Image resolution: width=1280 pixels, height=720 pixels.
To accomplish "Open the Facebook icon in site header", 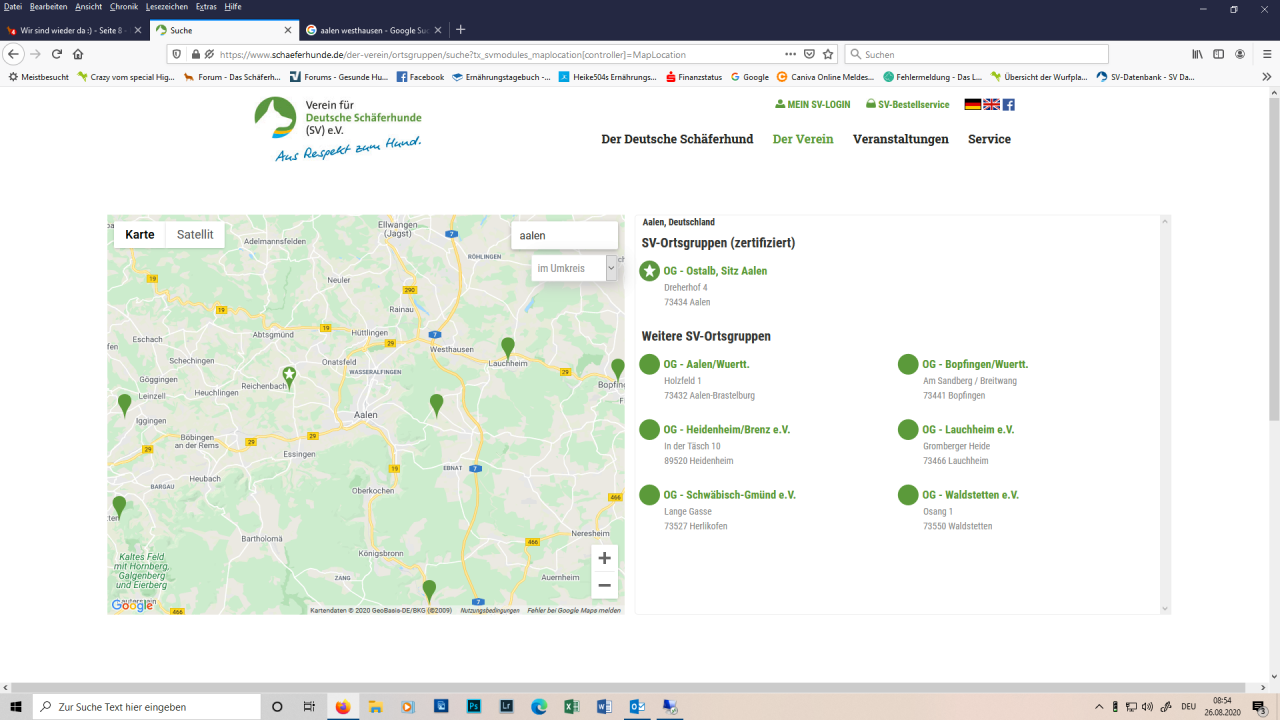I will [1009, 104].
